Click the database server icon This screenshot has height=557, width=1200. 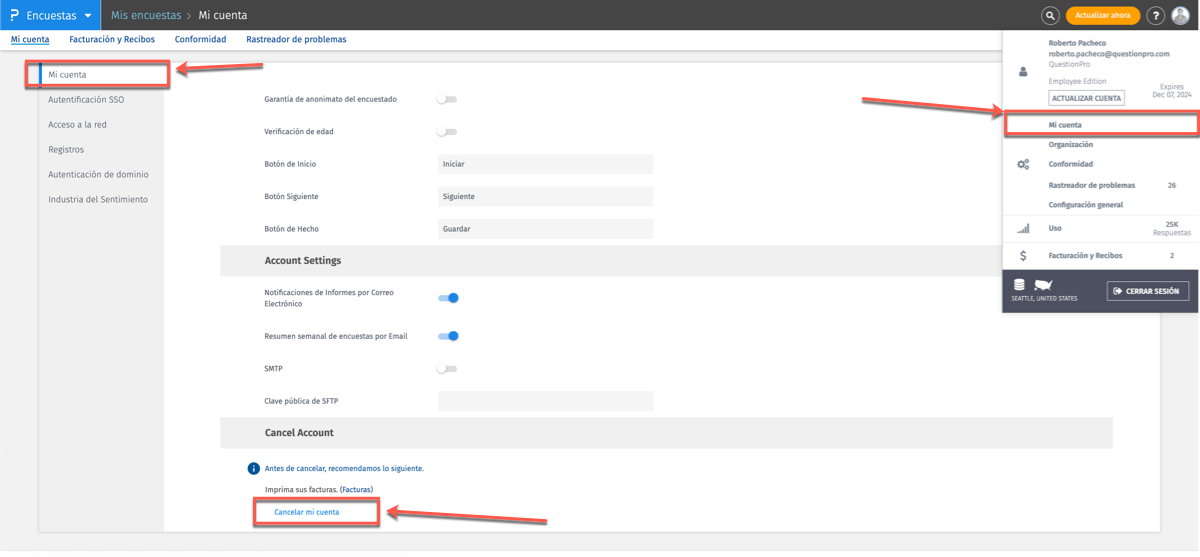point(1019,285)
